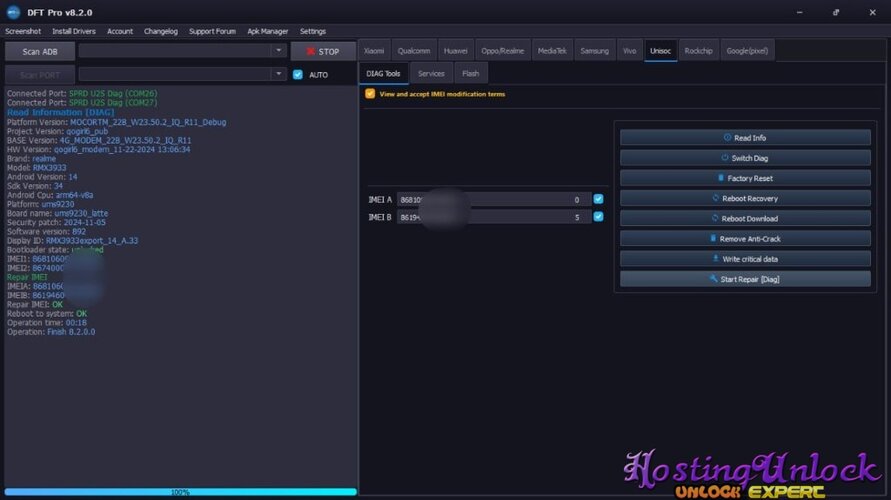Screen dimensions: 891x500
Task: Switch to the Xiaomi tab
Action: pyautogui.click(x=374, y=51)
